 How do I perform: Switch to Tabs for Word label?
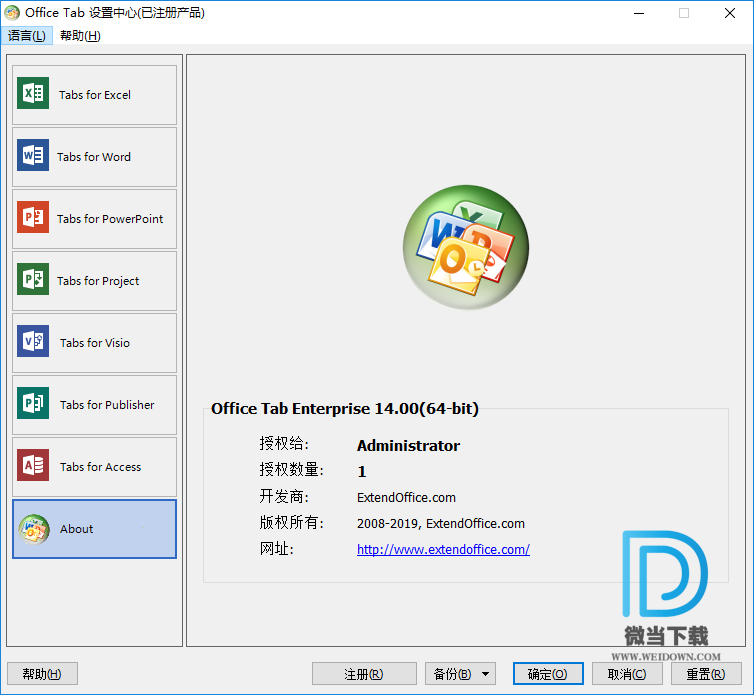coord(94,157)
